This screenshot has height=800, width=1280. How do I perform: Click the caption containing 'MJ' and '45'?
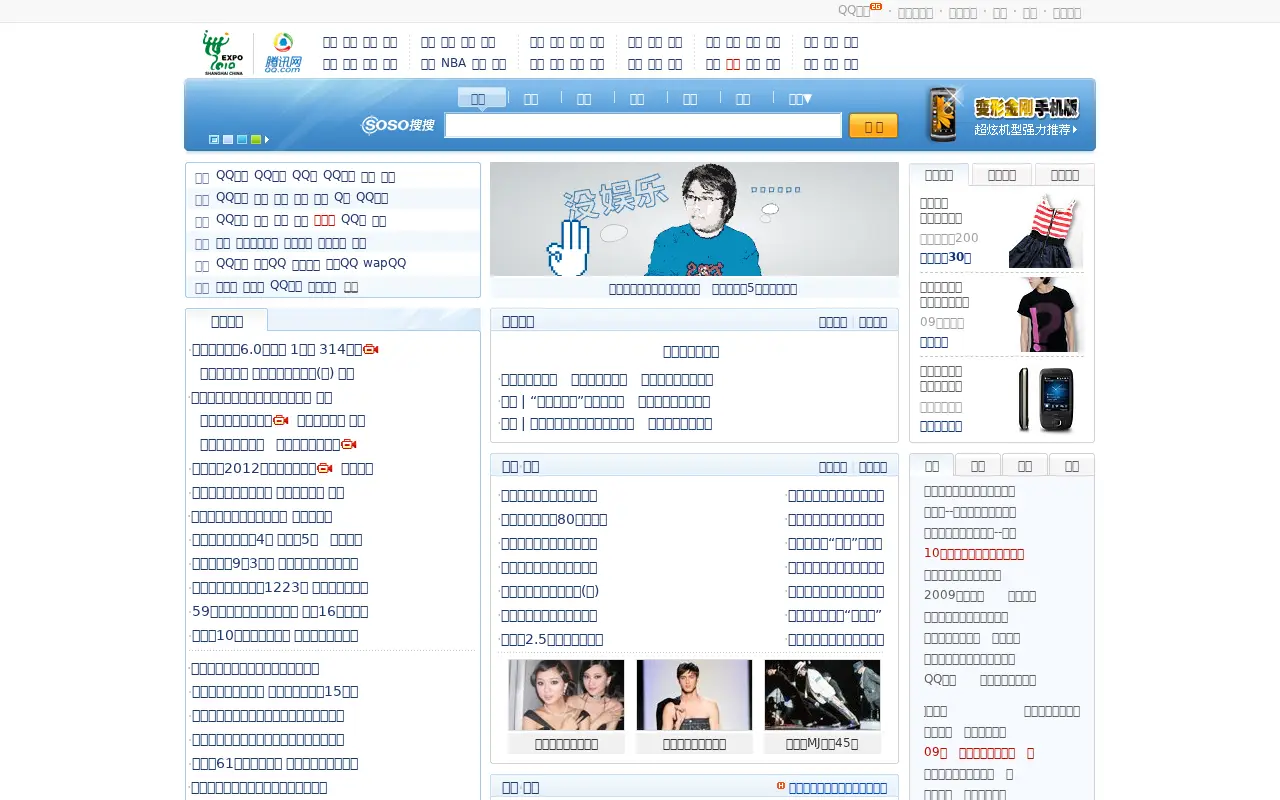822,743
